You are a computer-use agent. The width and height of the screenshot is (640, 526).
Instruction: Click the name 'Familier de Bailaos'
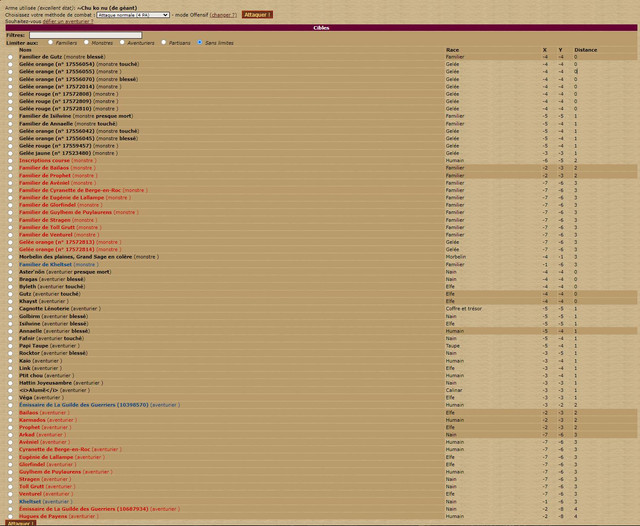coord(44,168)
